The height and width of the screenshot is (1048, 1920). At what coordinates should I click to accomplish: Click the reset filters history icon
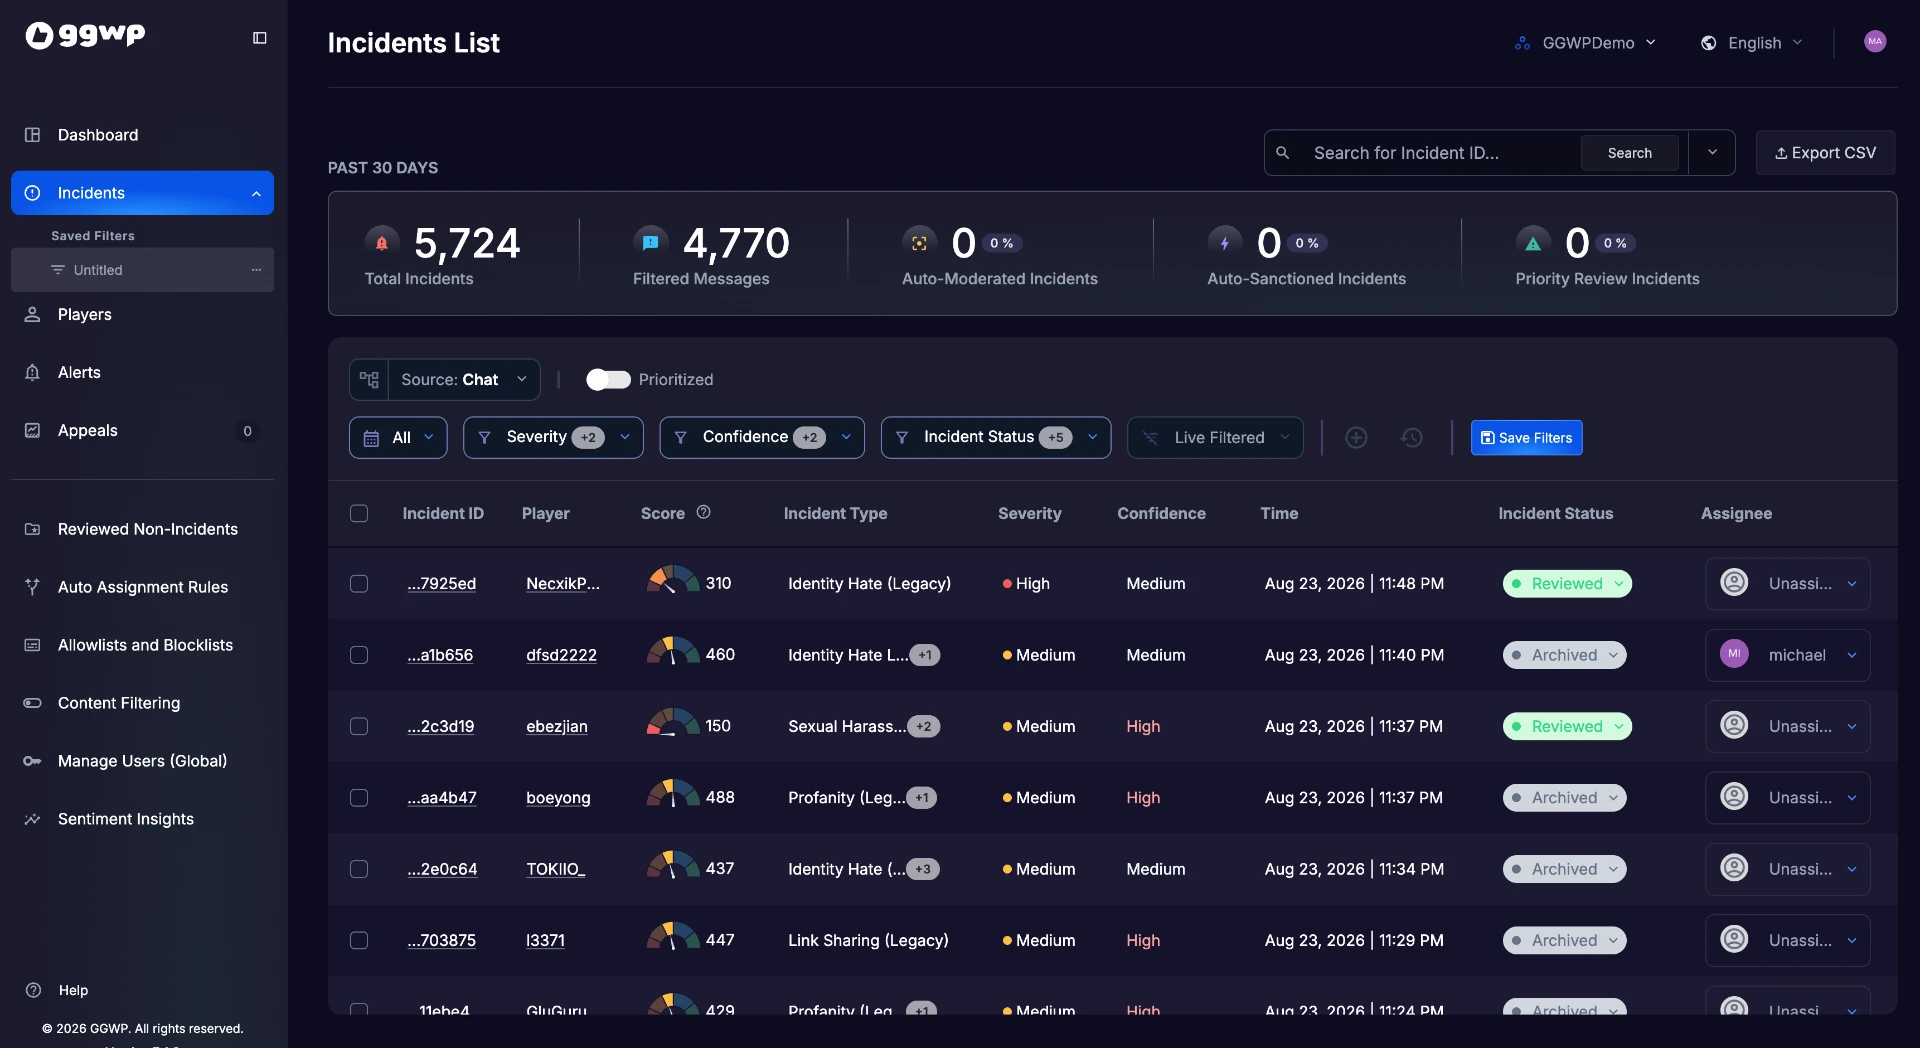point(1412,437)
